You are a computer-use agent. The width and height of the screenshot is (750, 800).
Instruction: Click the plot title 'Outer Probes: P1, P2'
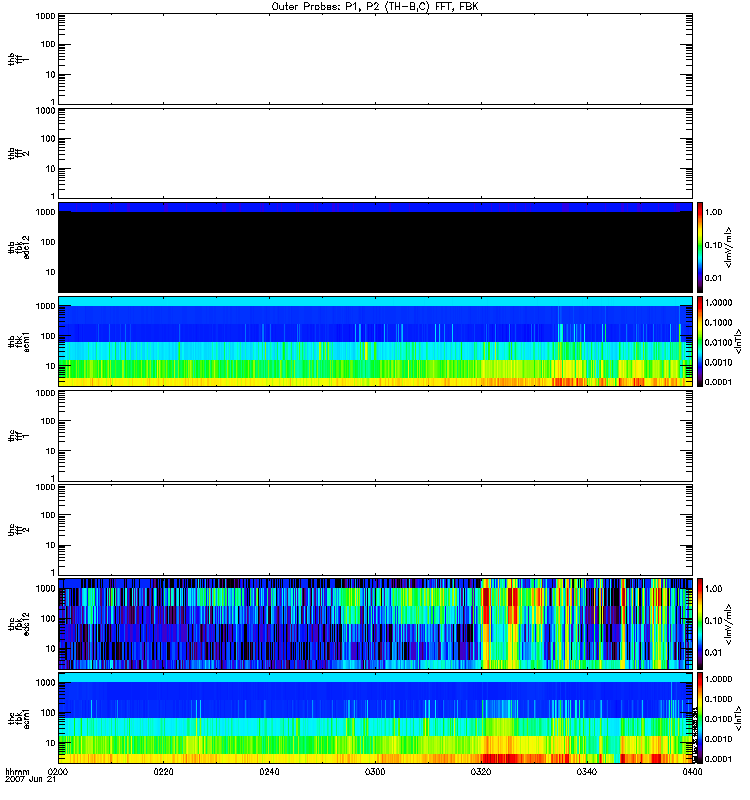coord(375,6)
